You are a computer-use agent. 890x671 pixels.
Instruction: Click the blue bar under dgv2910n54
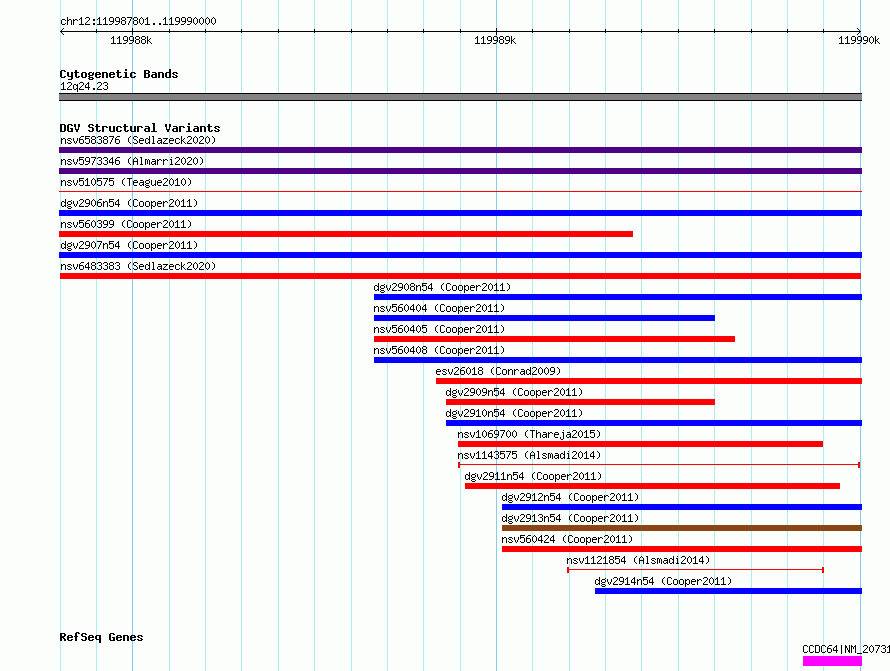click(654, 423)
